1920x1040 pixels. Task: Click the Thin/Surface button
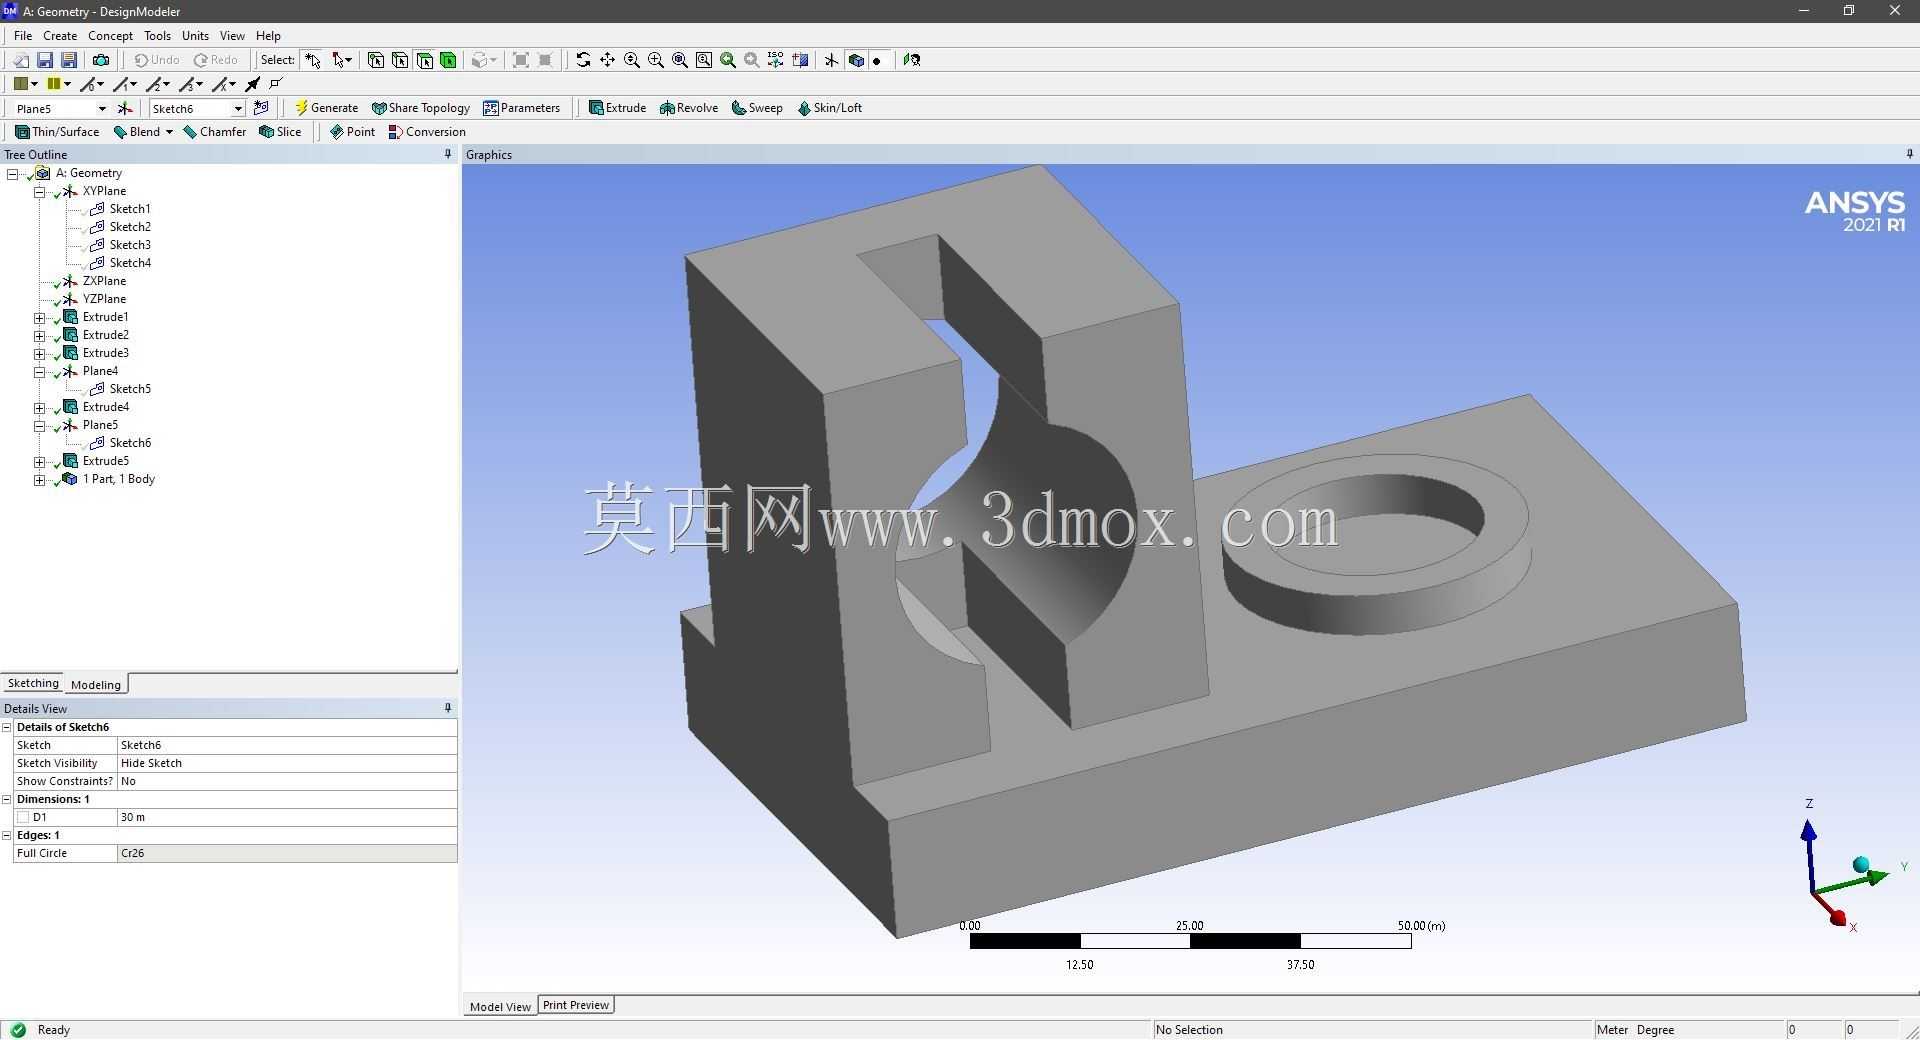click(57, 132)
